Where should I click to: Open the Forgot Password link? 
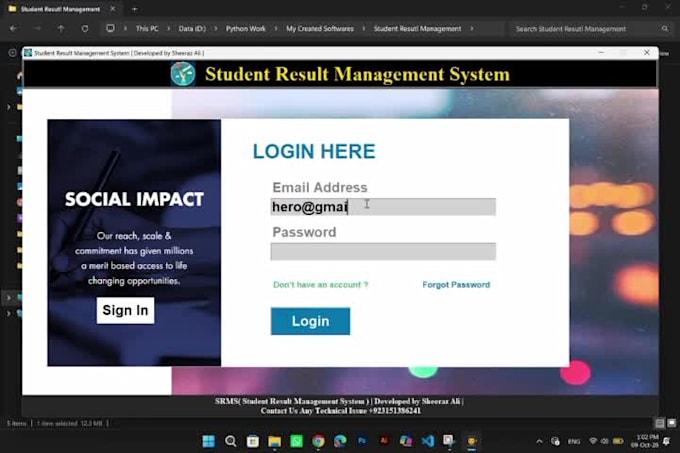click(x=456, y=285)
